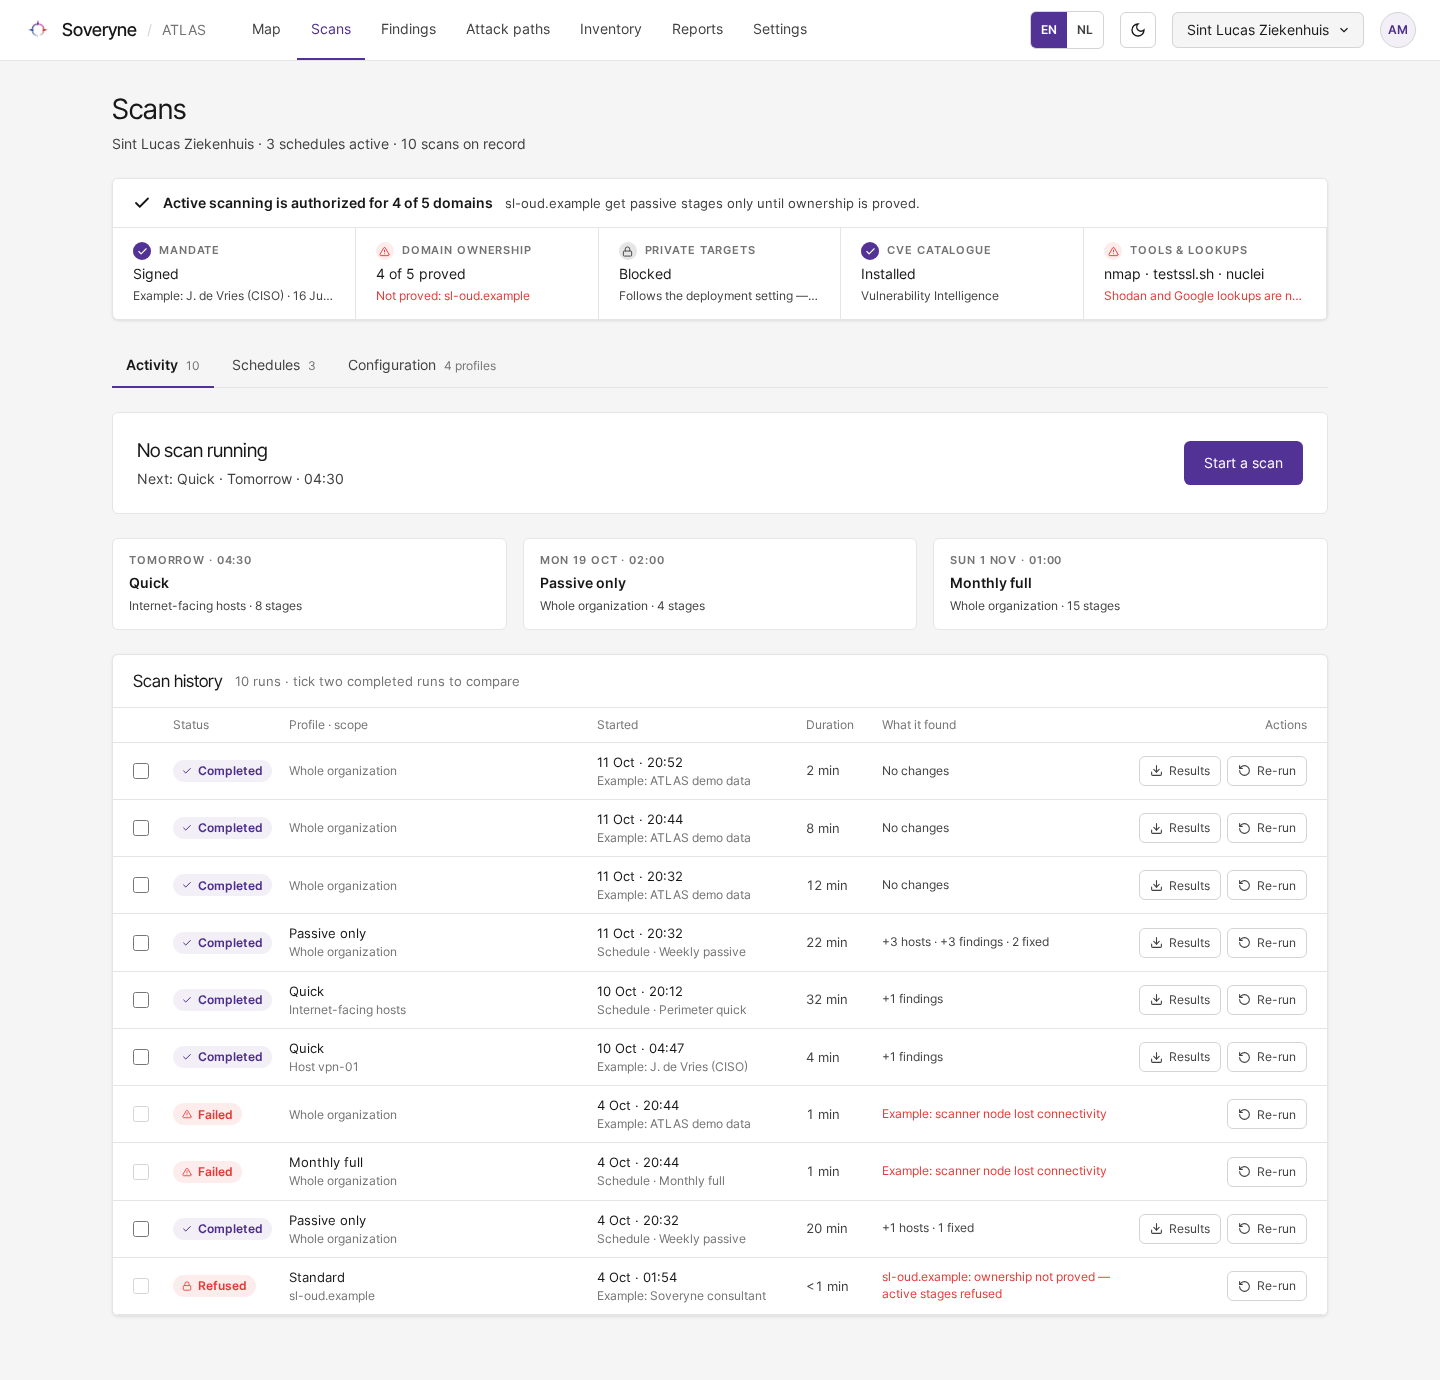Click the checkmark icon beside Active scanning authorized
Screen dimensions: 1440x1380
pos(142,203)
